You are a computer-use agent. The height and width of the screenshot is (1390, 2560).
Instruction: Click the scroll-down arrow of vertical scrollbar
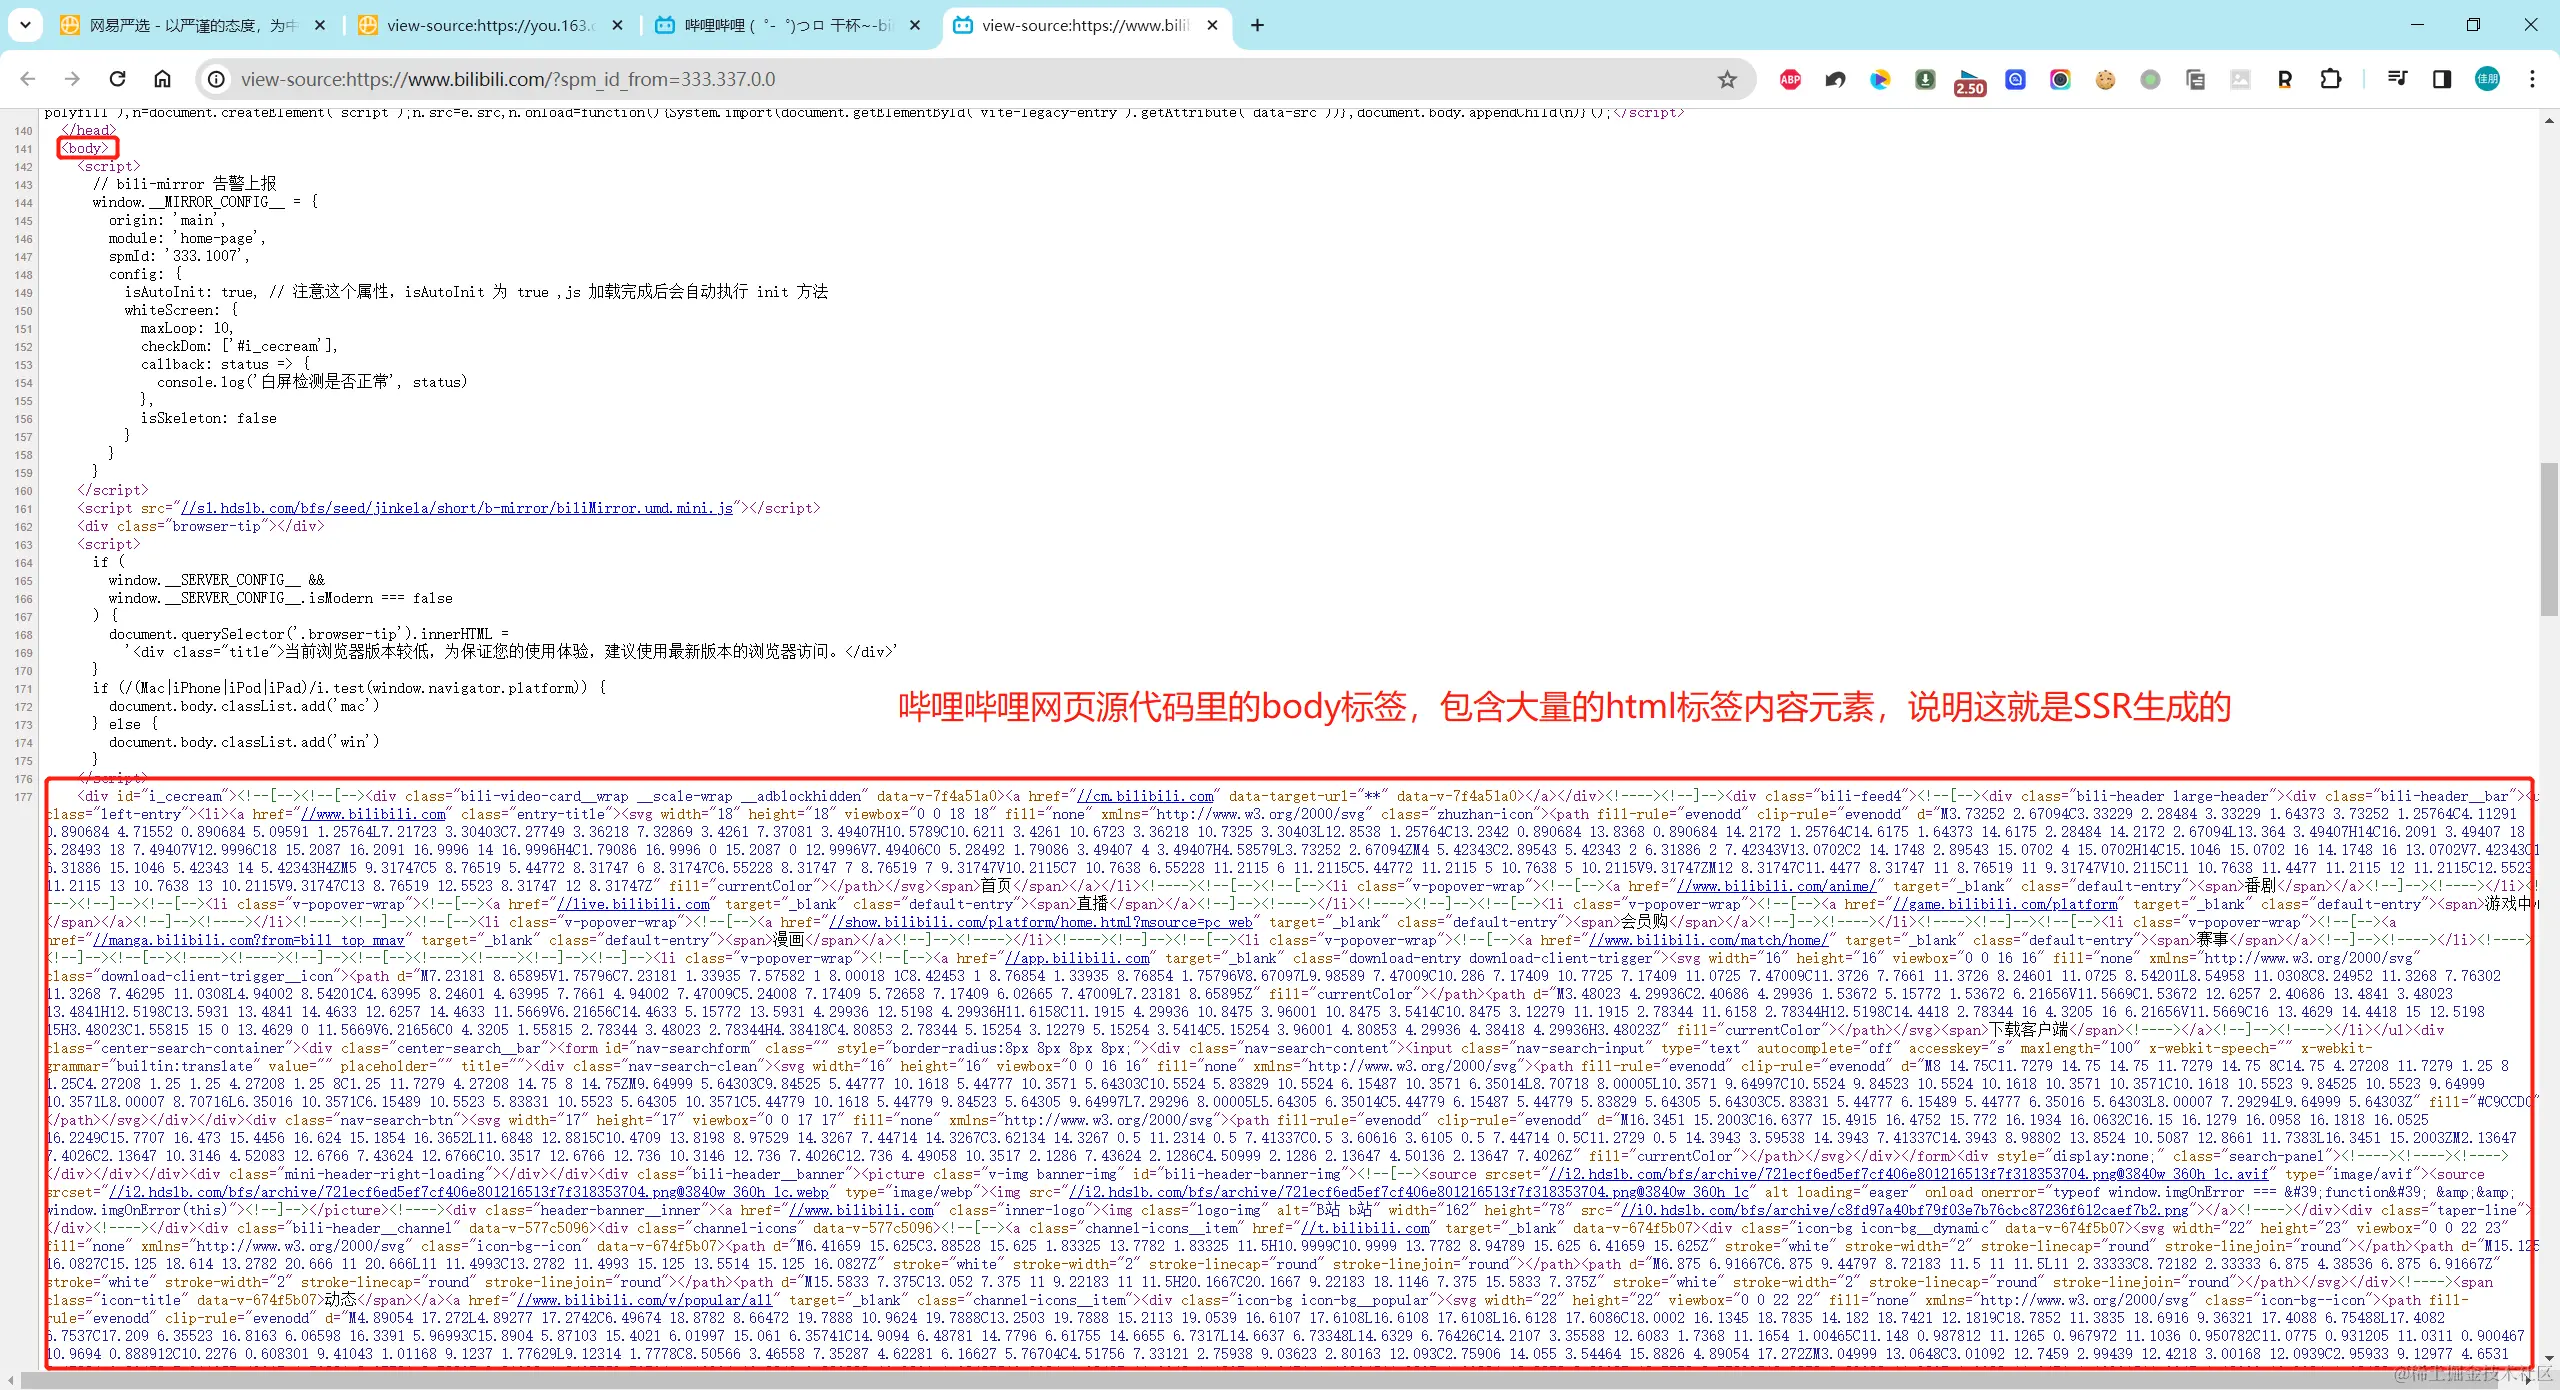click(x=2549, y=1360)
